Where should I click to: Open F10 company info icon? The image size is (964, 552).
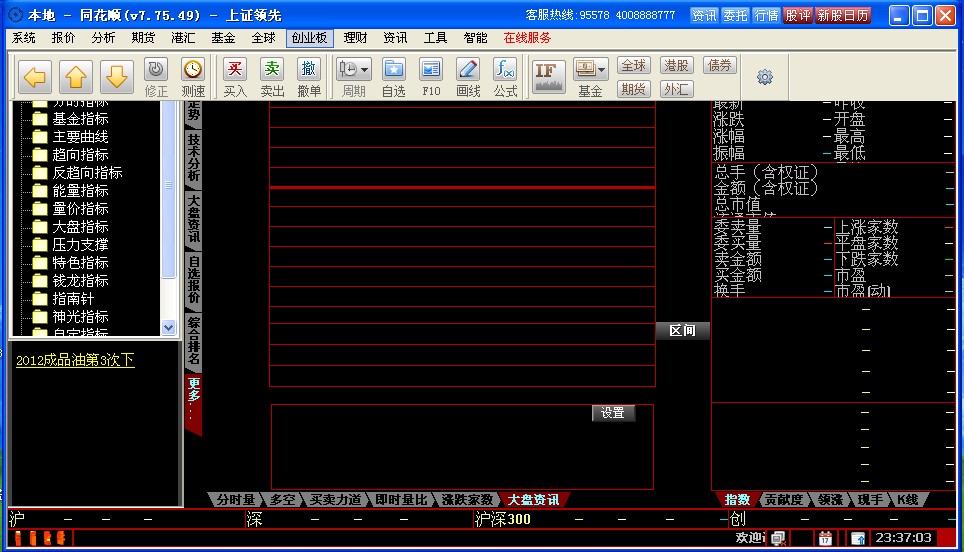tap(430, 70)
